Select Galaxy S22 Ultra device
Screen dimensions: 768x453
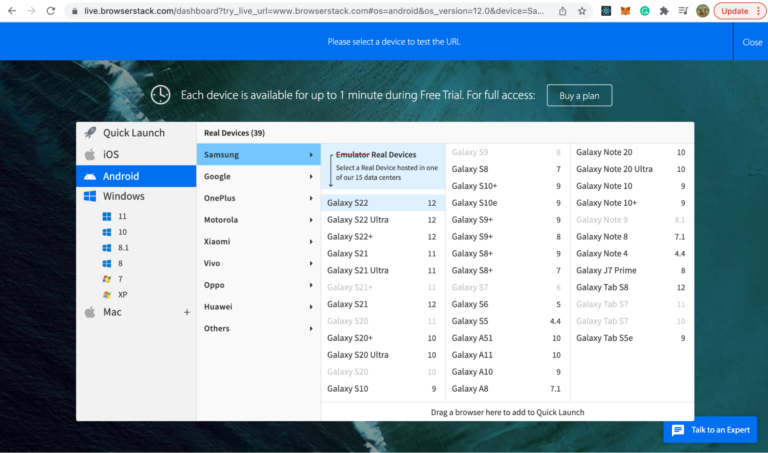(x=381, y=220)
